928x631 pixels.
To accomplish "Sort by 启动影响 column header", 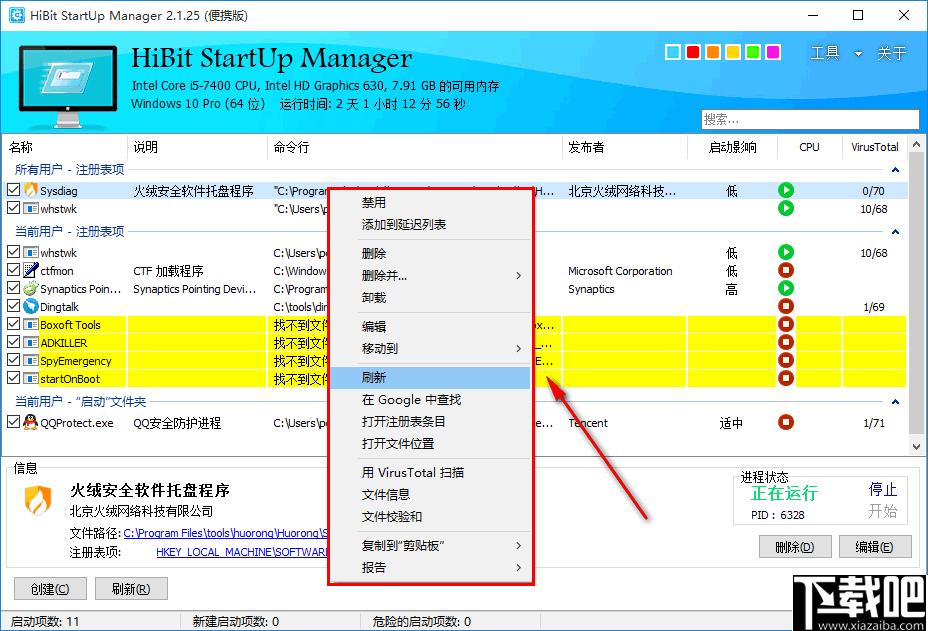I will click(x=732, y=147).
